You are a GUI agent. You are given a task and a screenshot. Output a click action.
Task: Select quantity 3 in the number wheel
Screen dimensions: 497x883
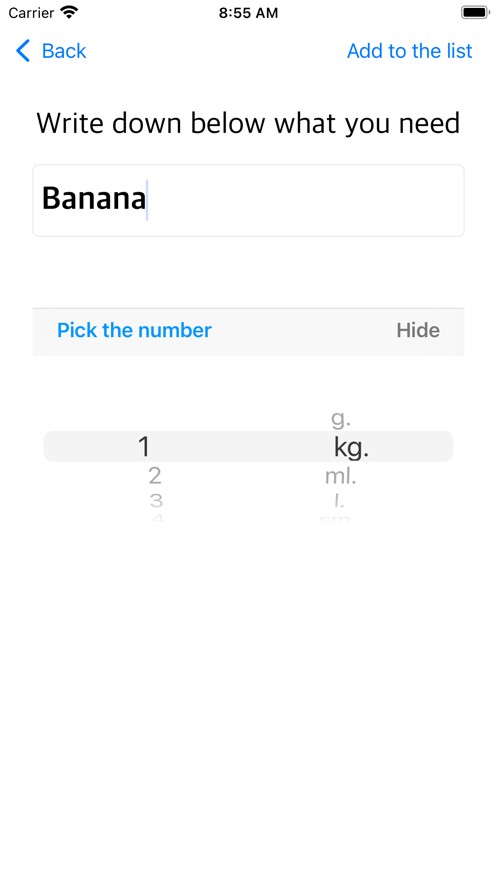[156, 500]
